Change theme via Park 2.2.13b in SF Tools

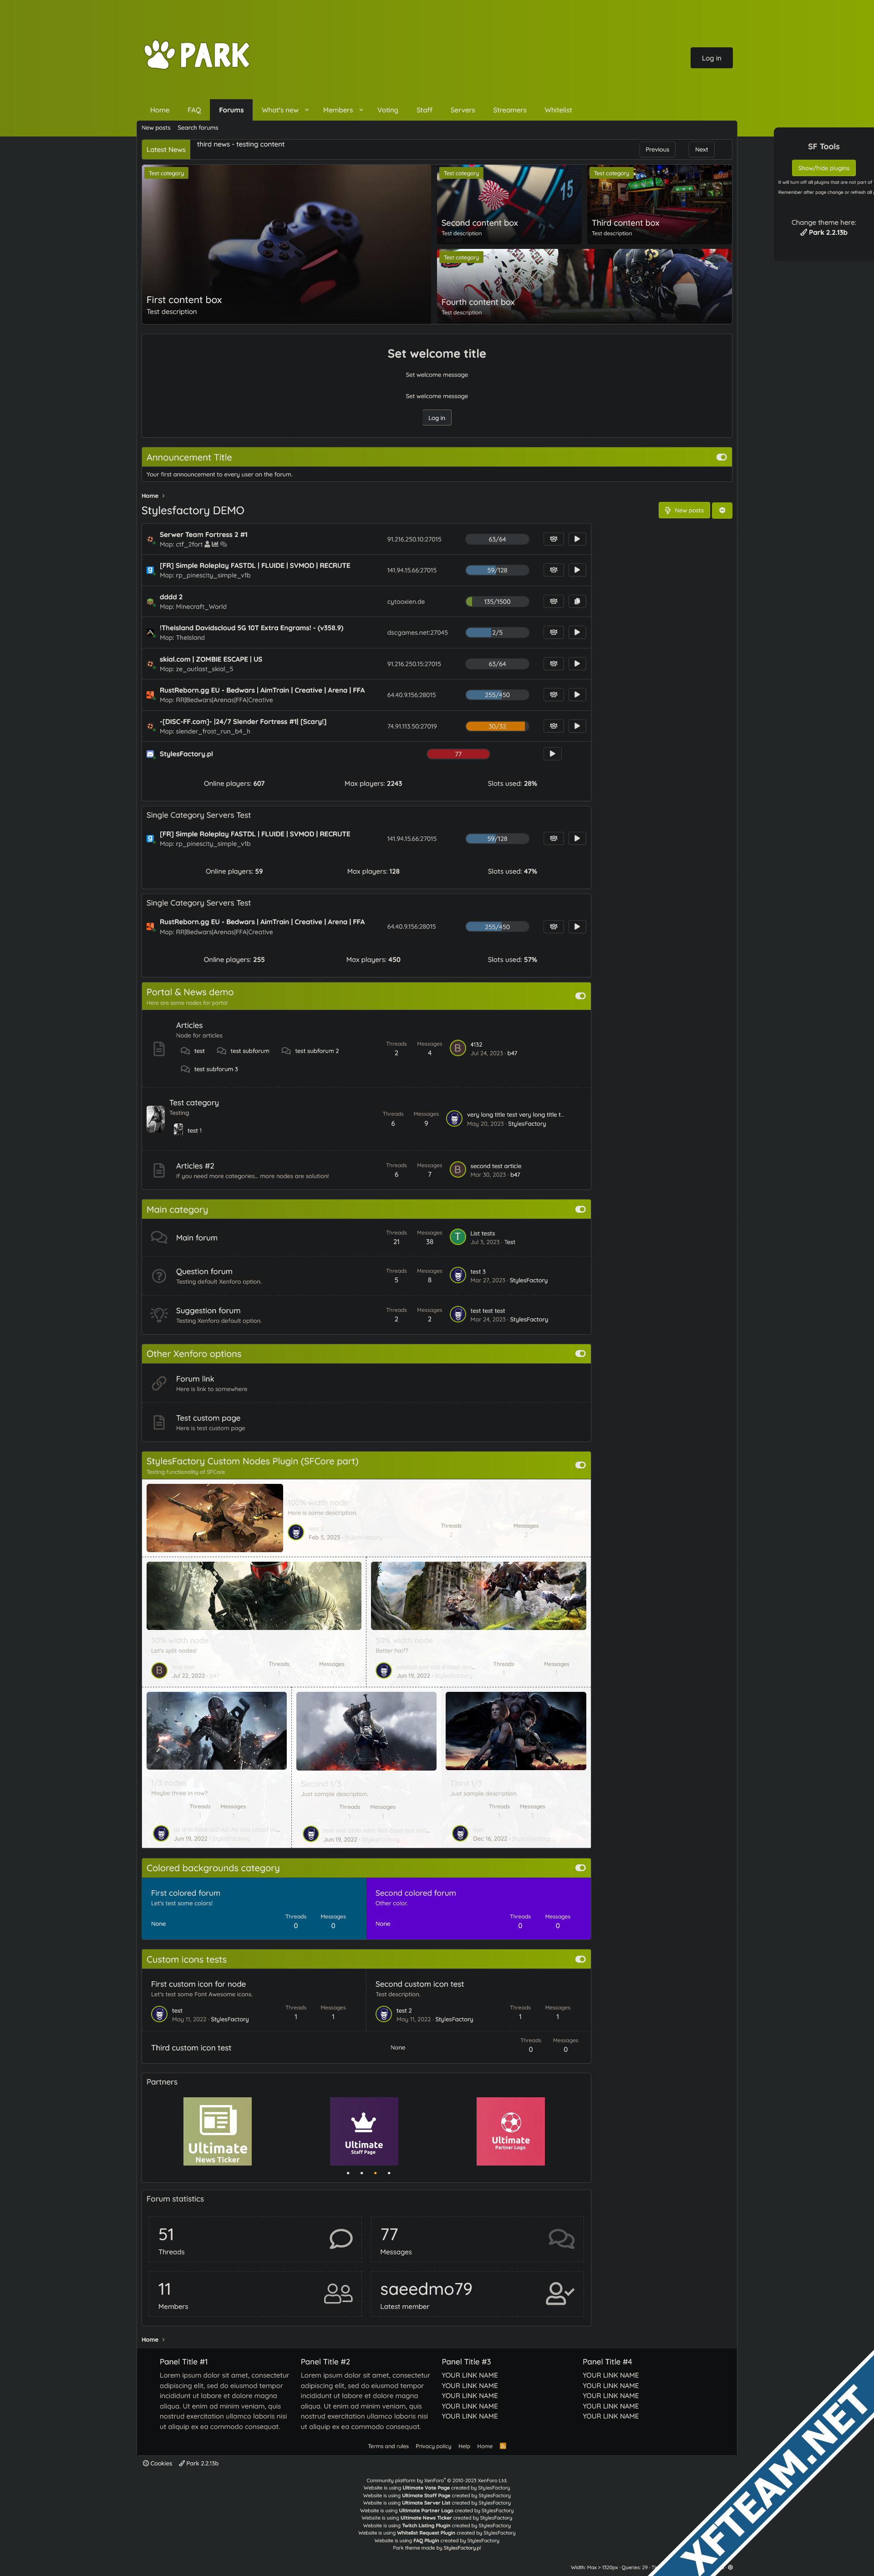point(823,232)
